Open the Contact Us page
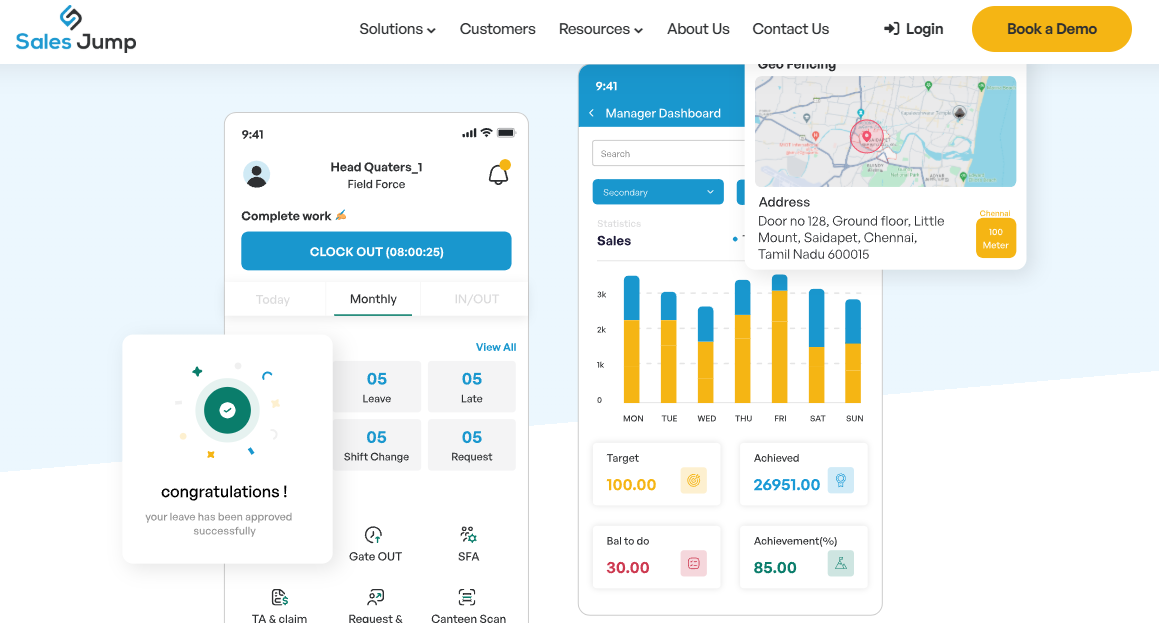Viewport: 1159px width, 623px height. coord(790,29)
